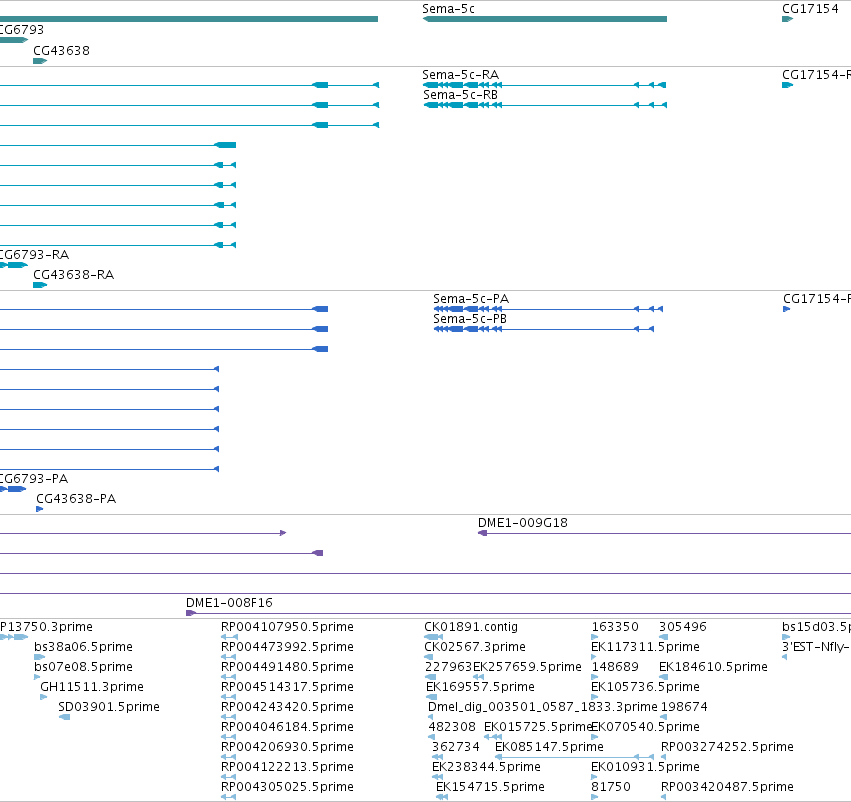Click the Sema-5c-RA transcript glyph
This screenshot has height=802, width=851.
coord(544,85)
